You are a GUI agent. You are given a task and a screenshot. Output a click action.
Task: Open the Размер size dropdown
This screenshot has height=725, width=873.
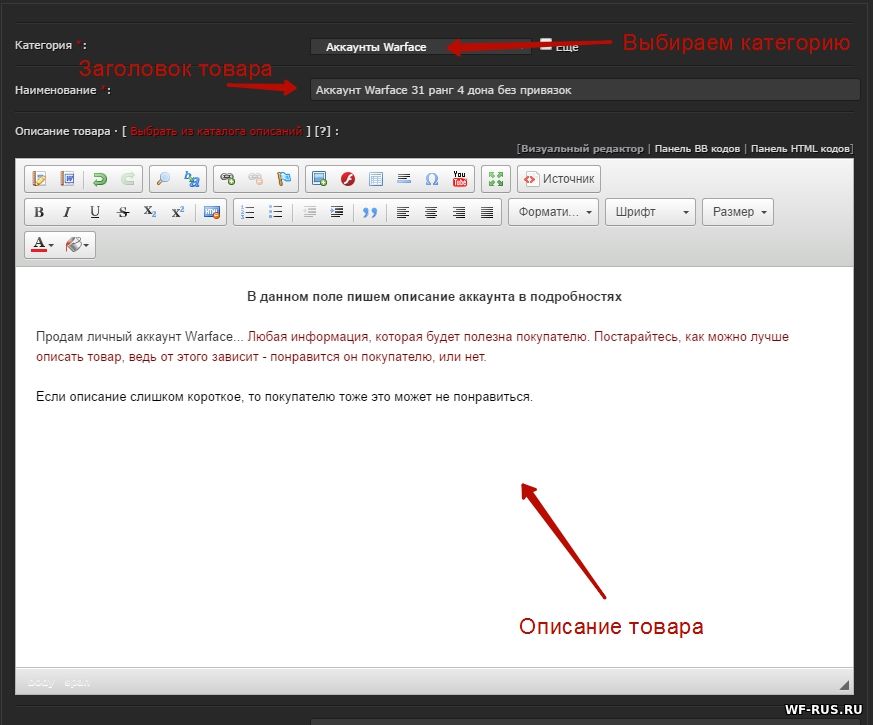tap(738, 212)
